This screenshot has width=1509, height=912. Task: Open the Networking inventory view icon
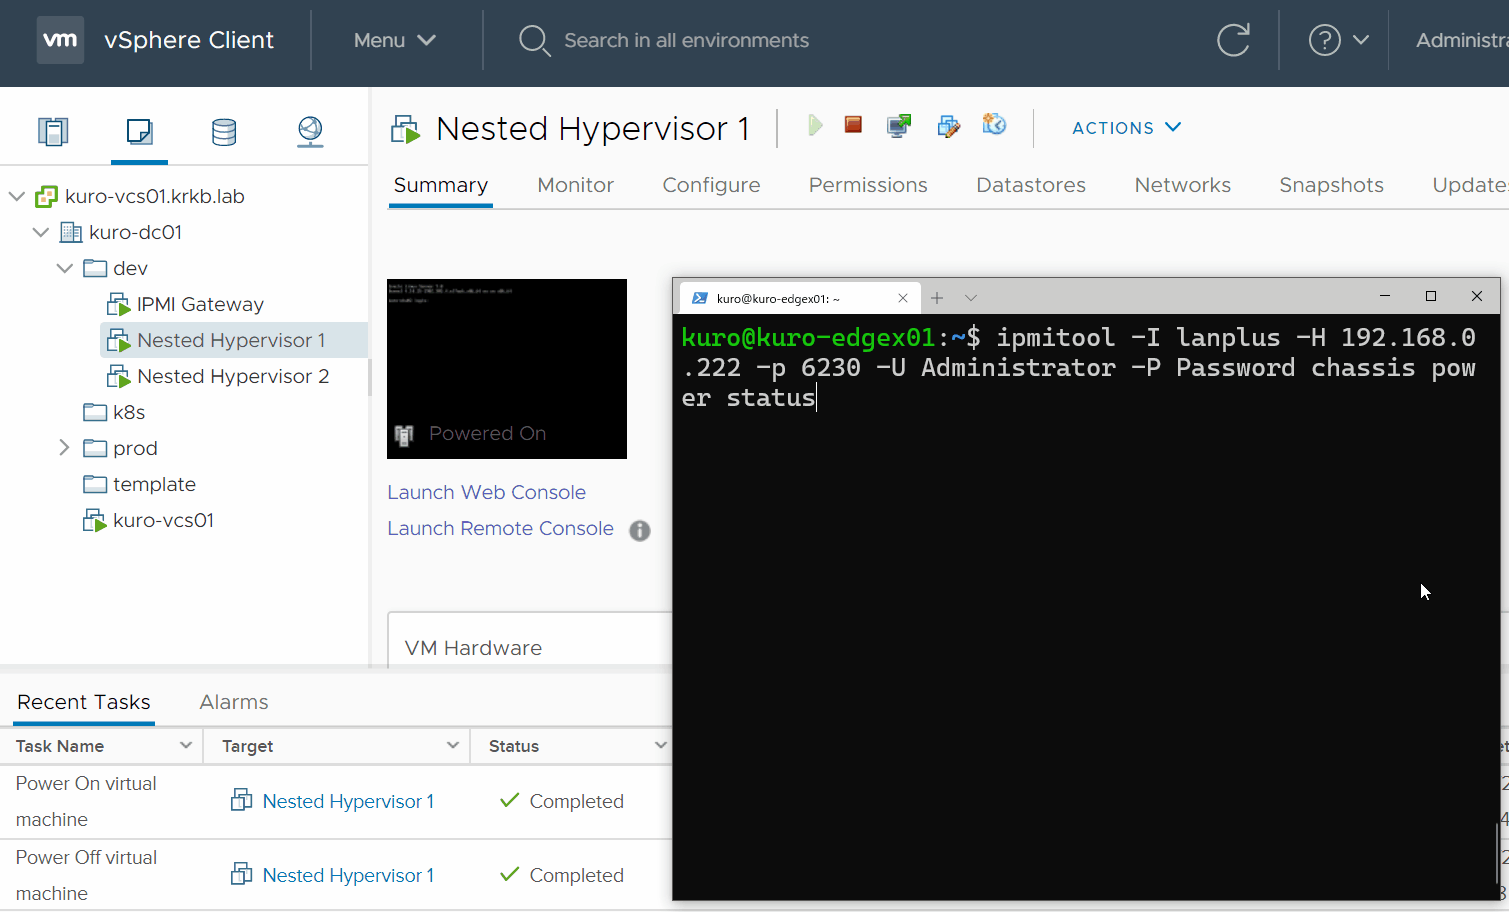310,131
